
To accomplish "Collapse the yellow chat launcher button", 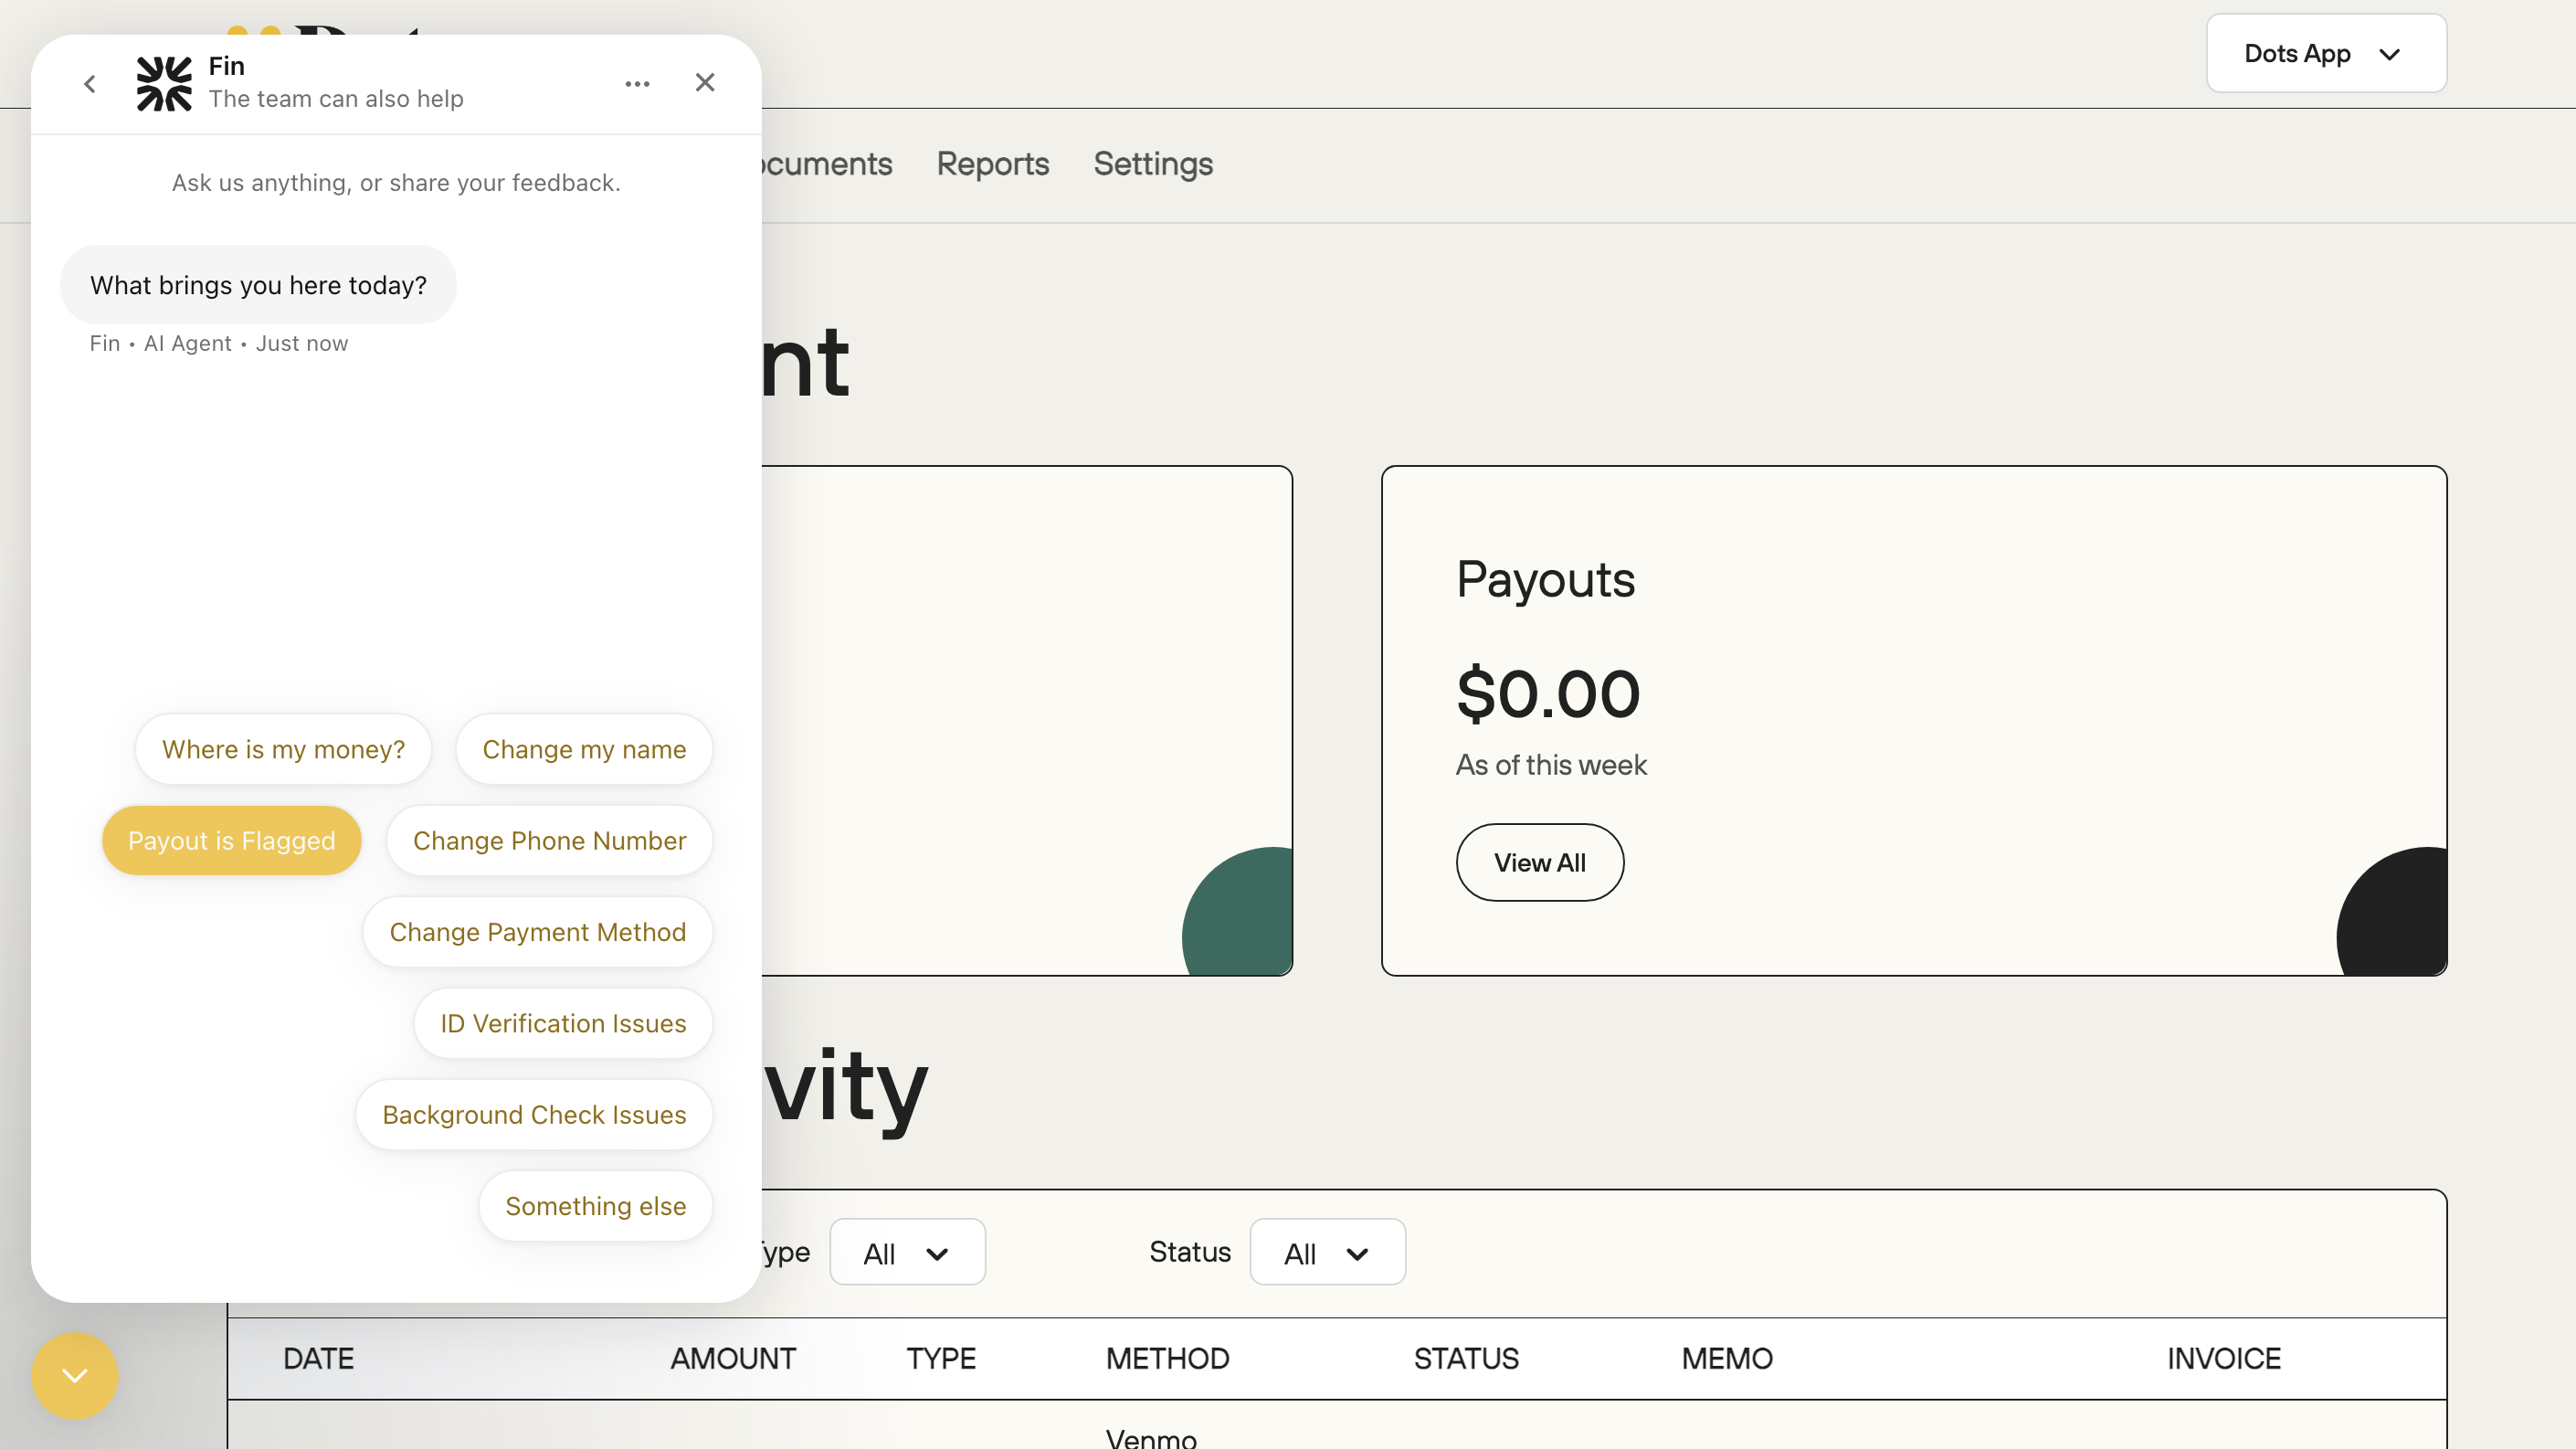I will (x=75, y=1375).
